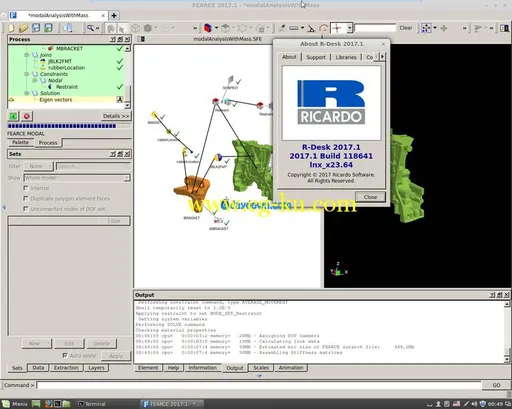
Task: Select the zoom magnifier tool
Action: tap(90, 28)
